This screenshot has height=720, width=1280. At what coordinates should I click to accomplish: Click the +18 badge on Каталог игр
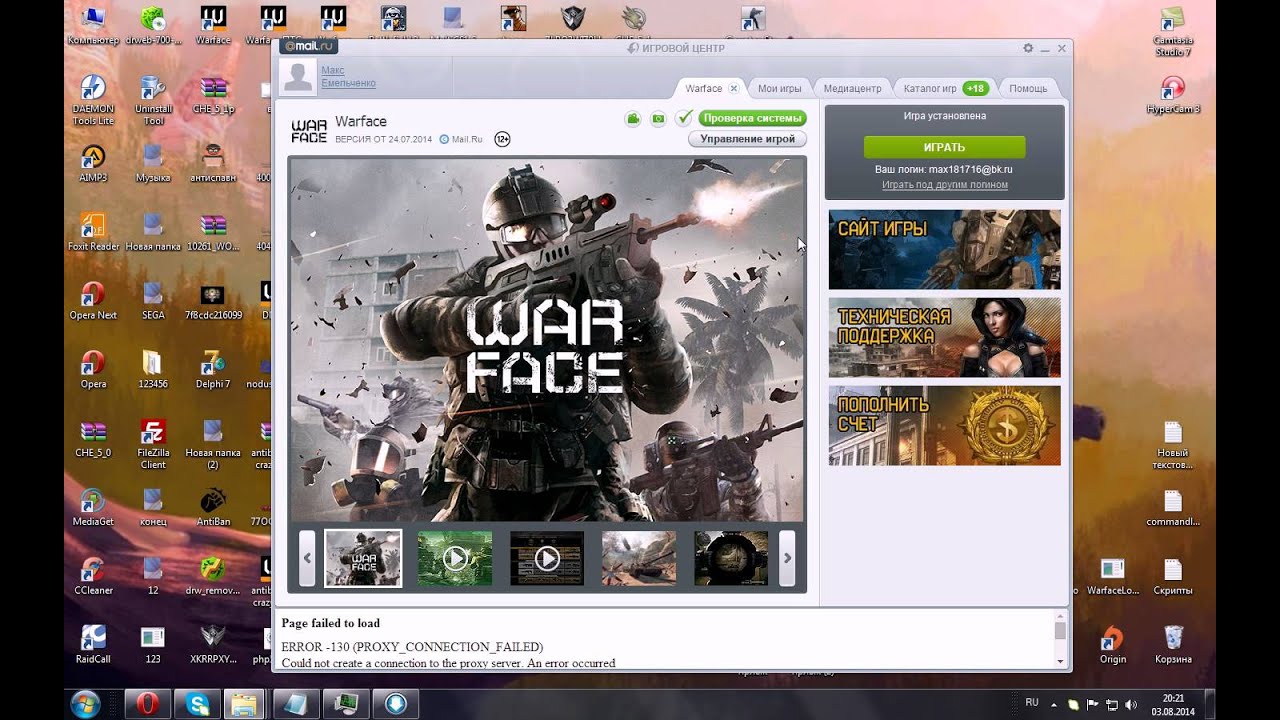click(x=976, y=88)
